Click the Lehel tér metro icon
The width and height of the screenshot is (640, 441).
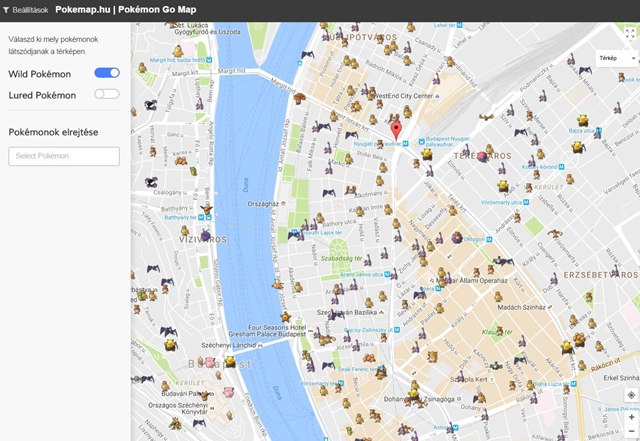click(x=460, y=25)
